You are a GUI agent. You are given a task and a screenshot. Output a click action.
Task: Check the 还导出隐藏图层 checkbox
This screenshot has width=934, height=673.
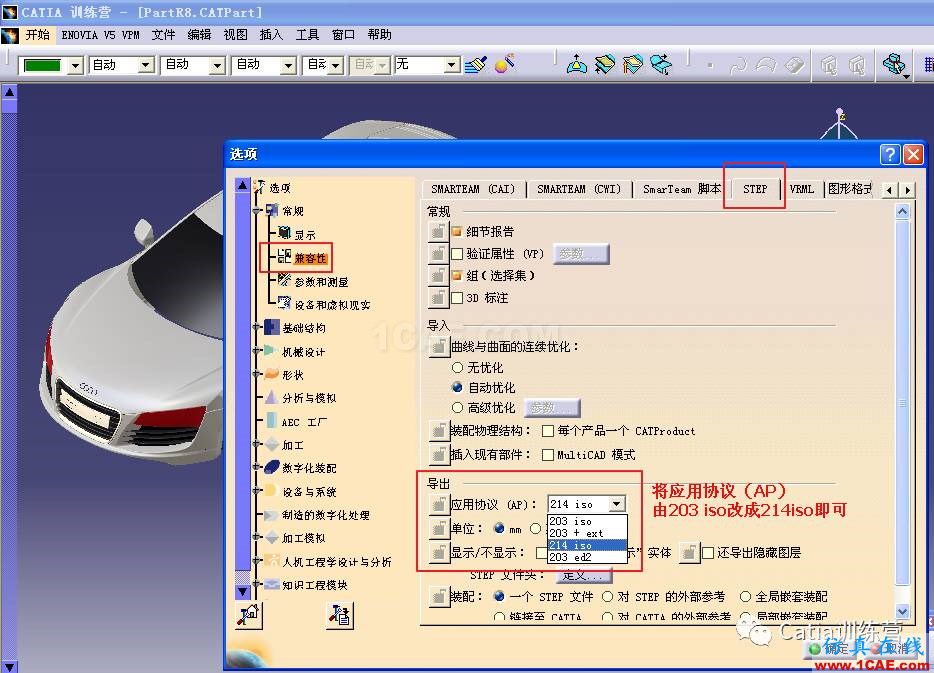pos(708,553)
